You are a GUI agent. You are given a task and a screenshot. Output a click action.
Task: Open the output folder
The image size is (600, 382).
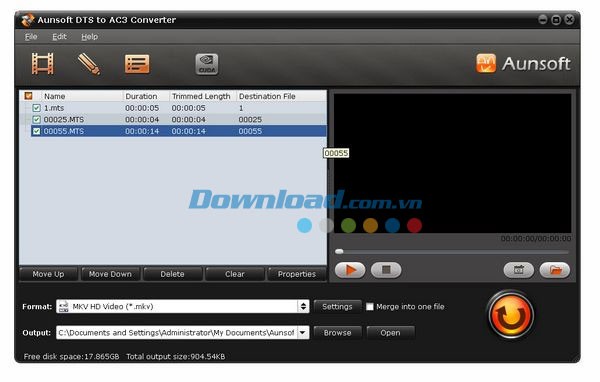390,333
